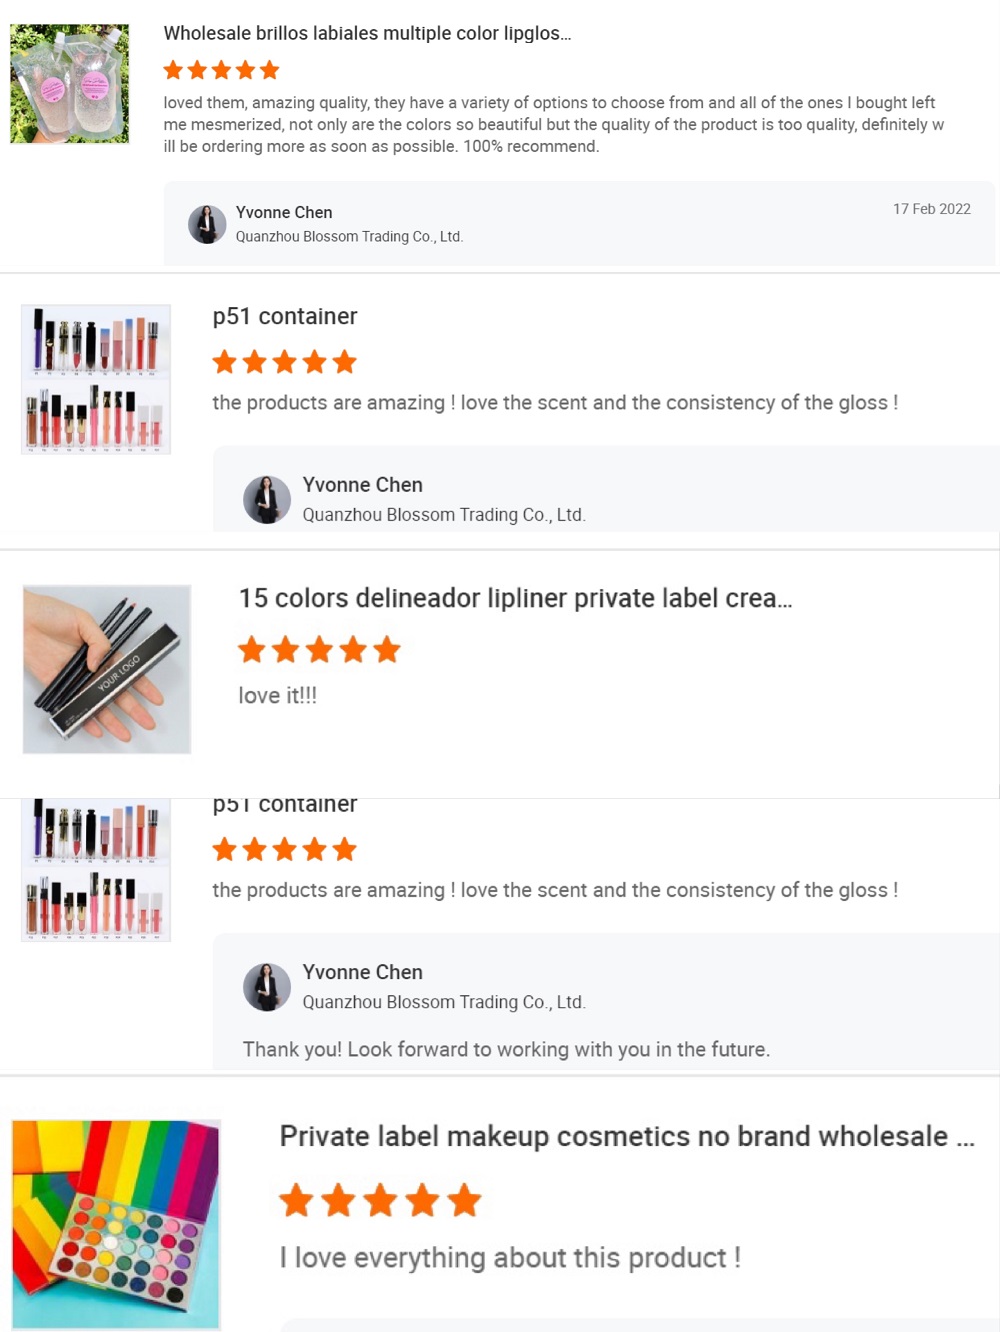Expand the truncated '15 colors delineador lipliner' title

pos(513,598)
